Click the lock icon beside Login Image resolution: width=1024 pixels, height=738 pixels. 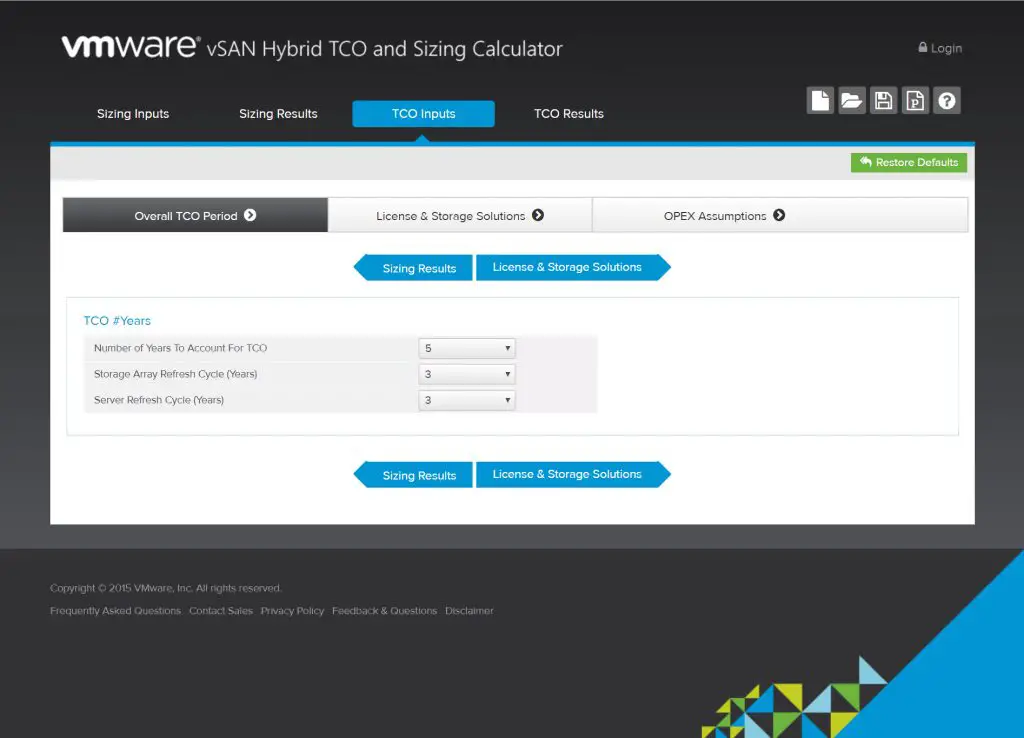pos(923,47)
